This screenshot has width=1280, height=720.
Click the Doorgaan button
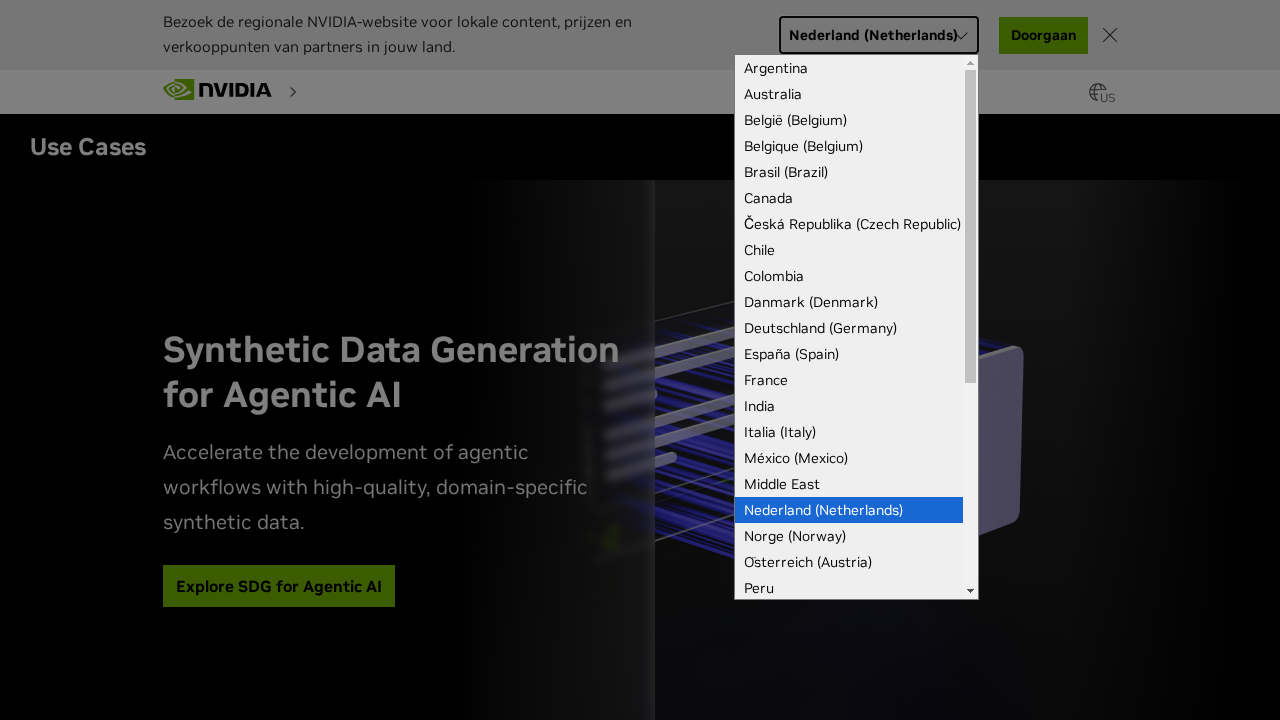click(x=1043, y=35)
